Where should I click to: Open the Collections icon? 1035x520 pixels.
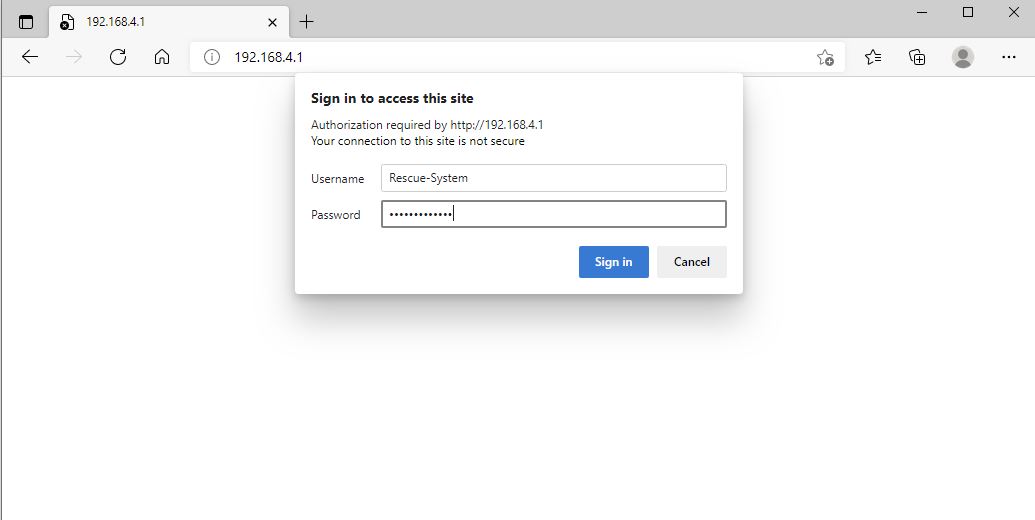click(x=917, y=57)
